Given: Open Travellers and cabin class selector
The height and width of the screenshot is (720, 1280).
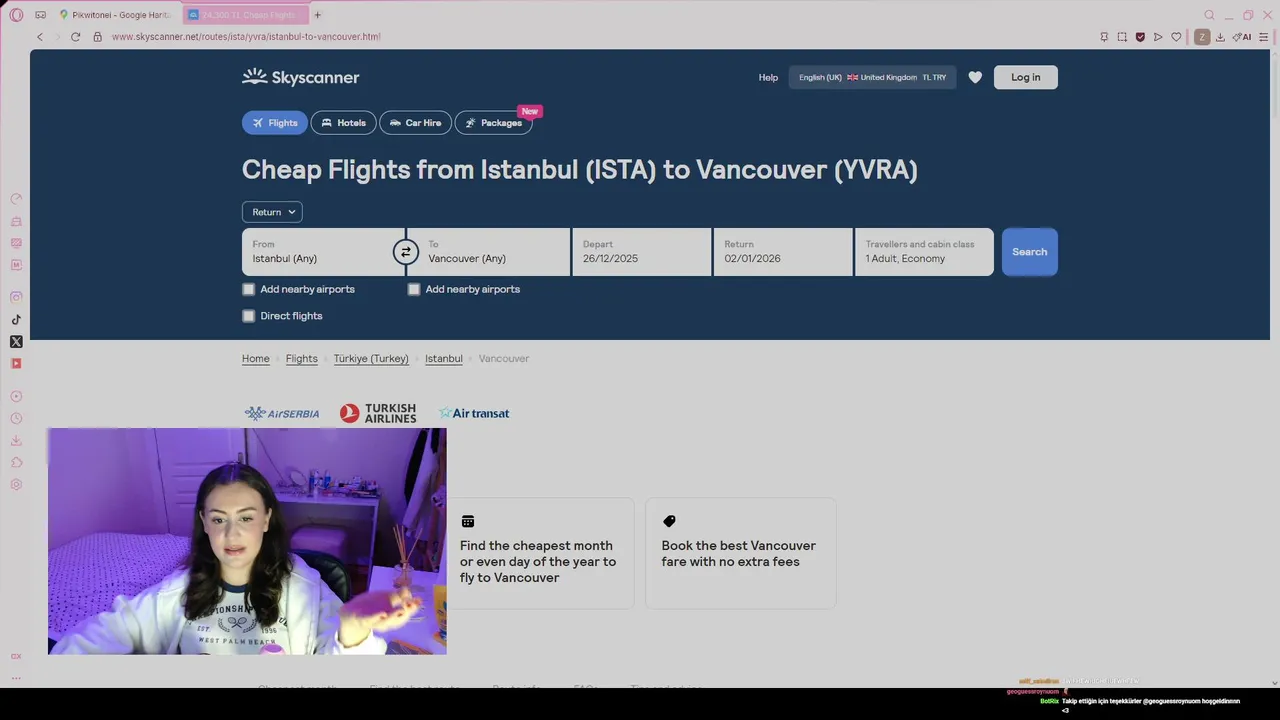Looking at the screenshot, I should point(924,252).
